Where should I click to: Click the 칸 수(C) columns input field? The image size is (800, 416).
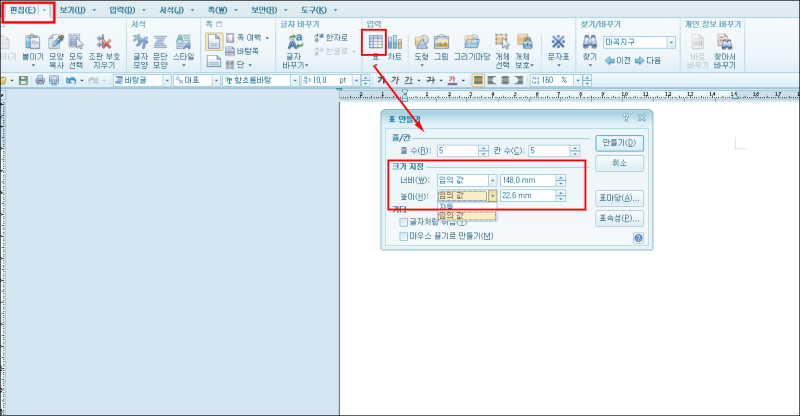549,151
